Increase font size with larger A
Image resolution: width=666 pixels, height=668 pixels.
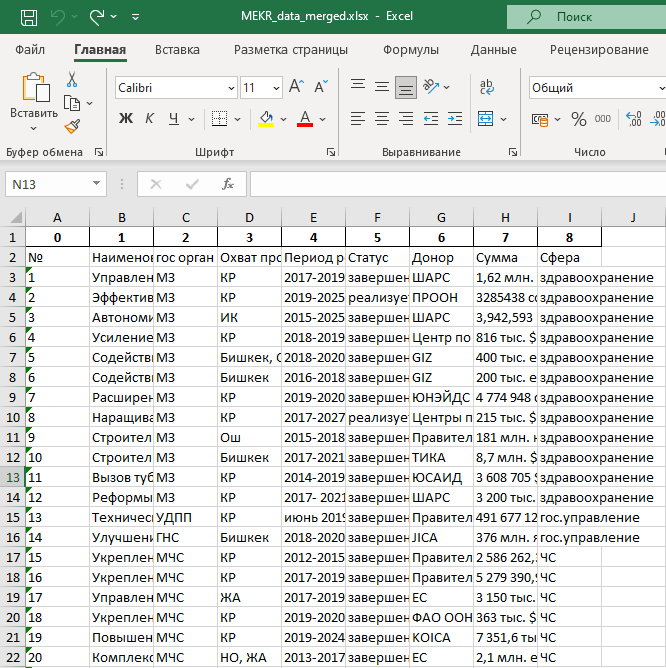(296, 87)
